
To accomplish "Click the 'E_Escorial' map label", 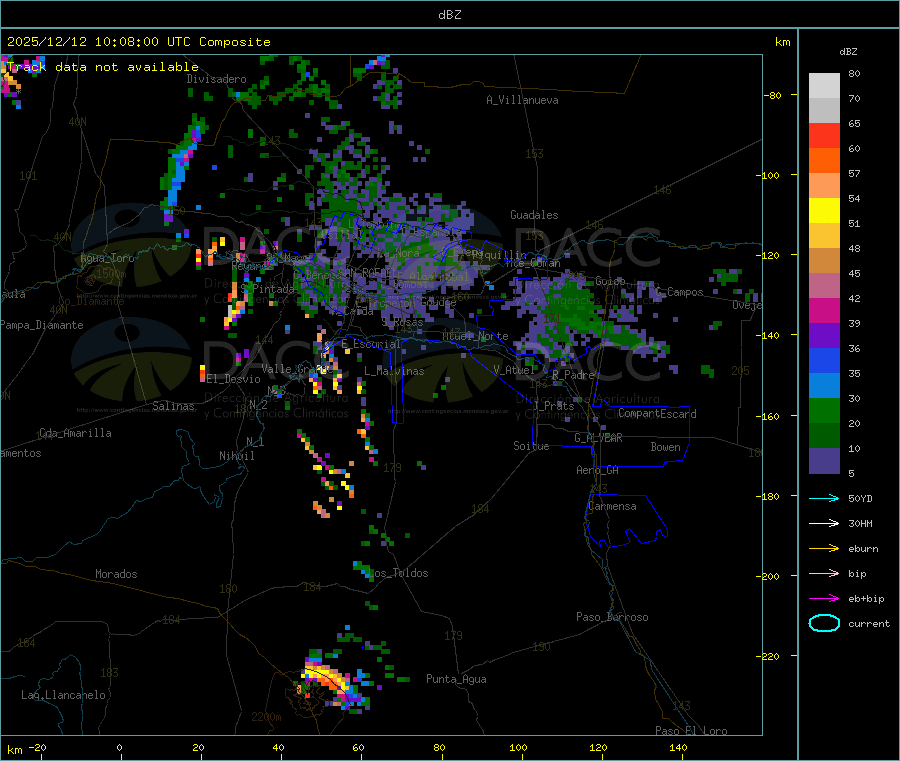I will pos(371,344).
